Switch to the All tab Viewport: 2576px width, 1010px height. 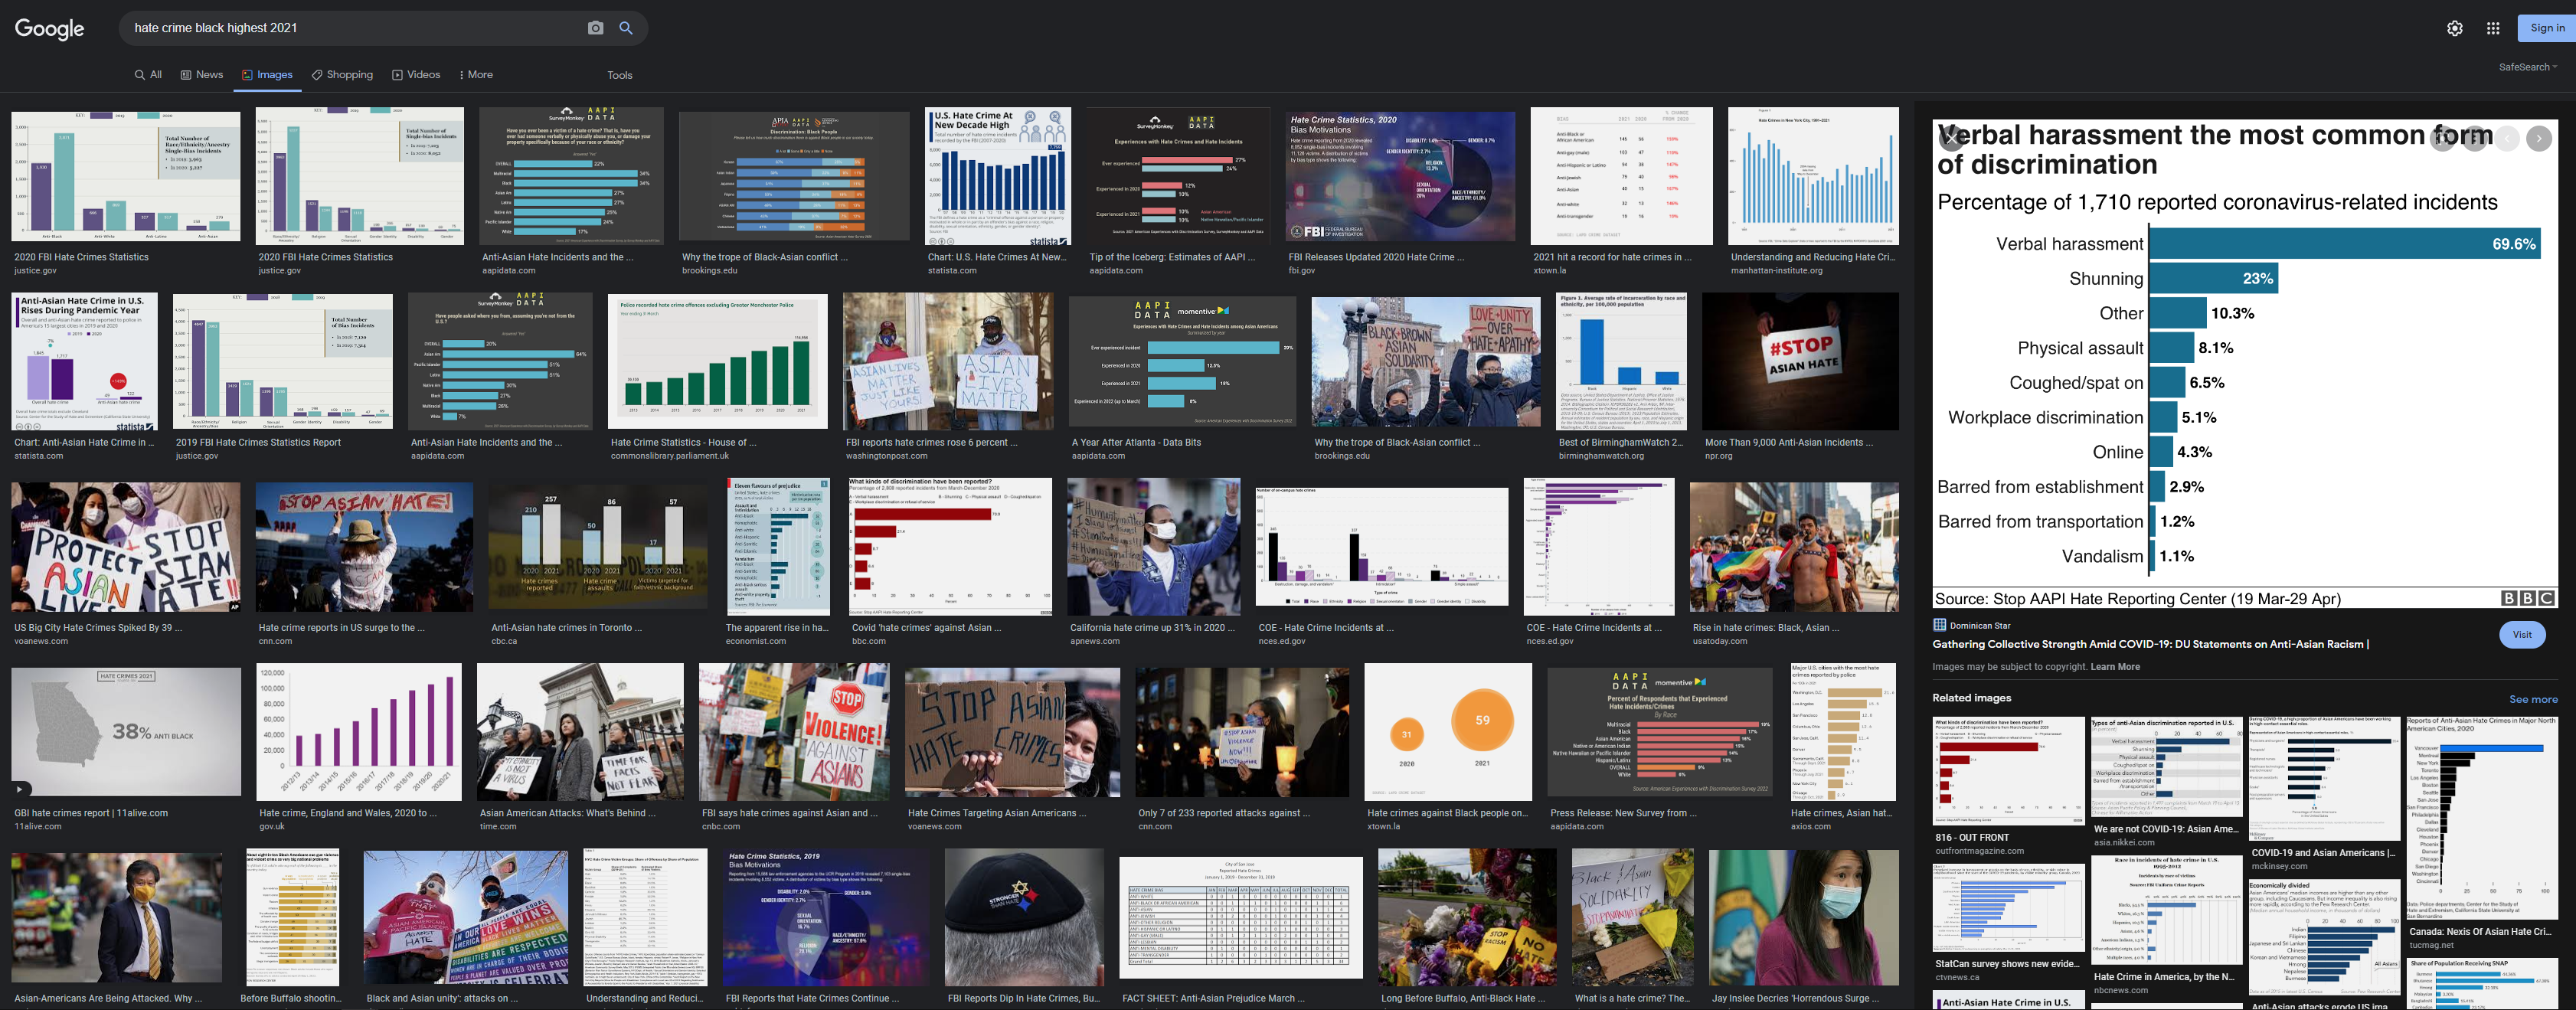[x=148, y=75]
